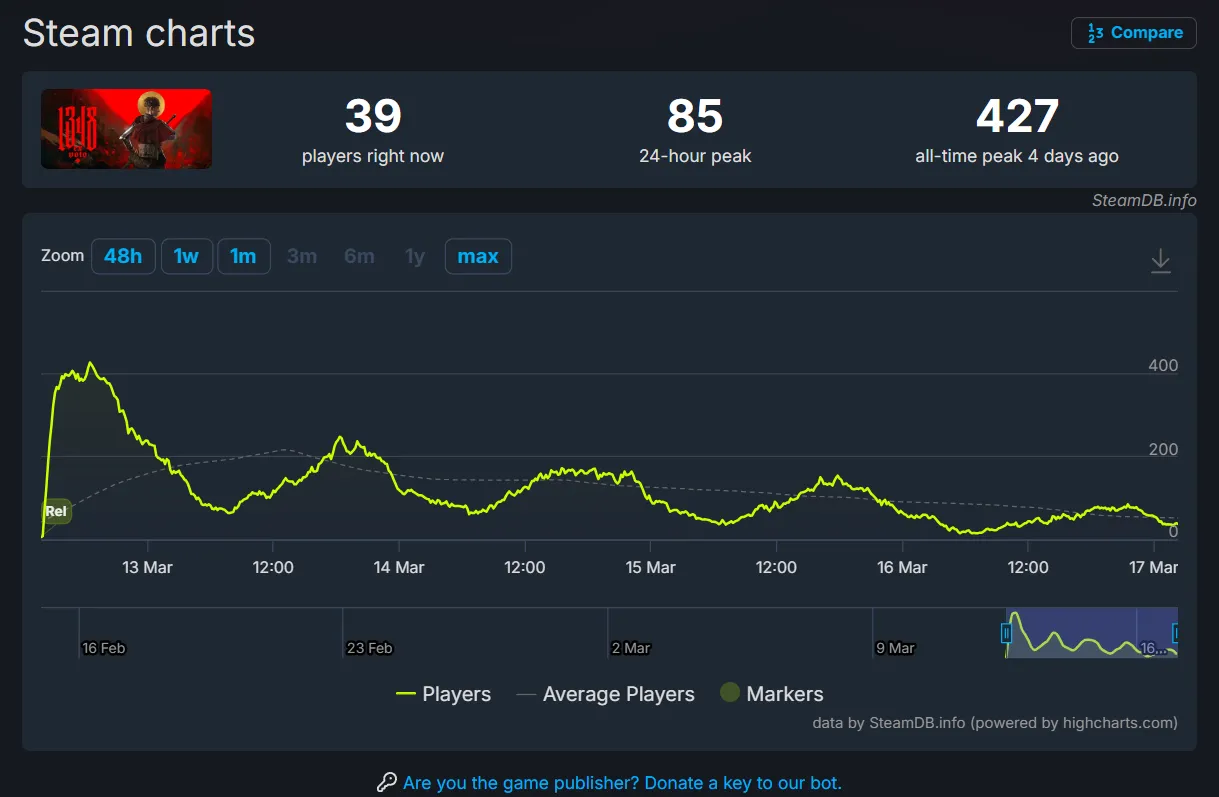The height and width of the screenshot is (797, 1219).
Task: Open the donate a key link
Action: (620, 783)
